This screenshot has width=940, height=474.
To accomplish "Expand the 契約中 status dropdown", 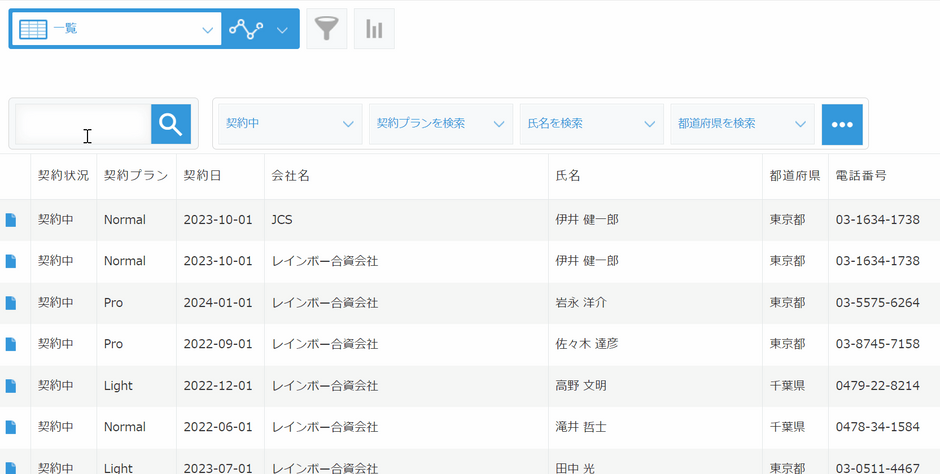I will (x=290, y=124).
